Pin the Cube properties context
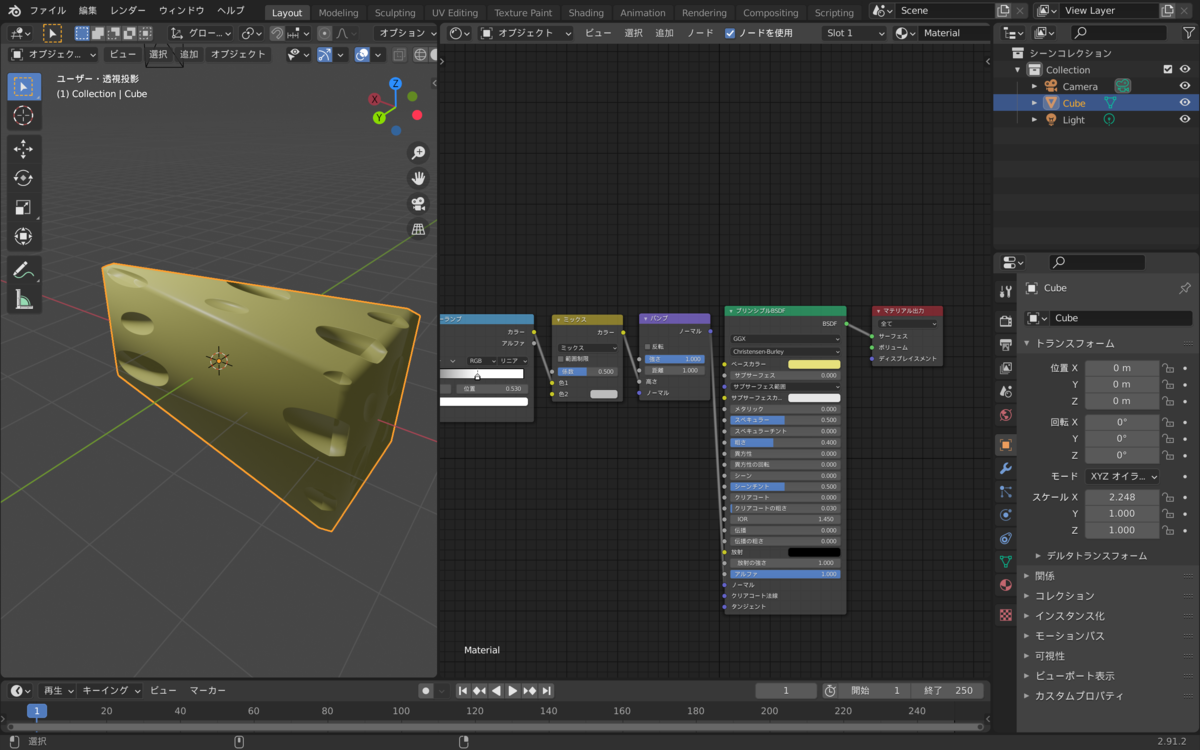Screen dimensions: 1200x750 (x=1186, y=288)
